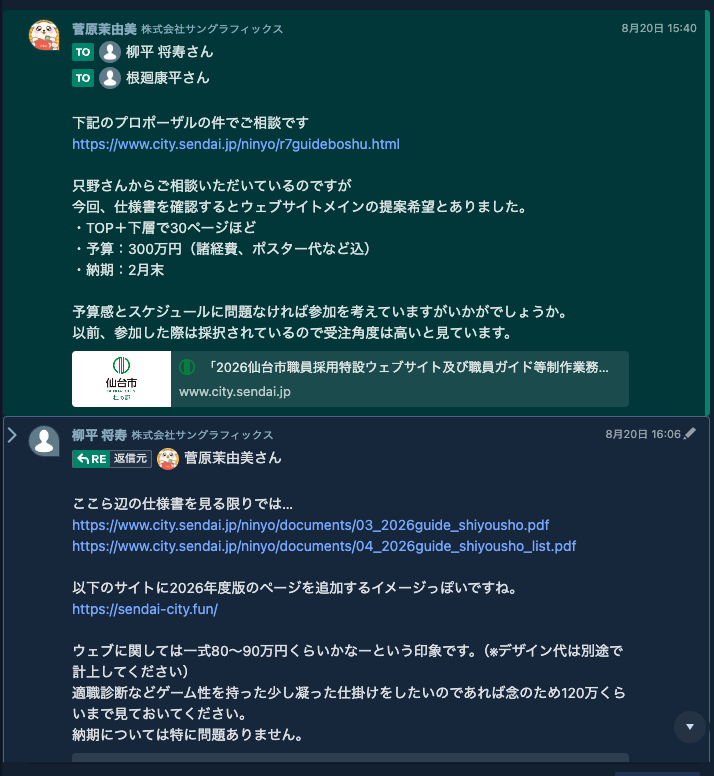The image size is (714, 776).
Task: Expand the chevron left of 柳平 将寿 message
Action: point(12,435)
